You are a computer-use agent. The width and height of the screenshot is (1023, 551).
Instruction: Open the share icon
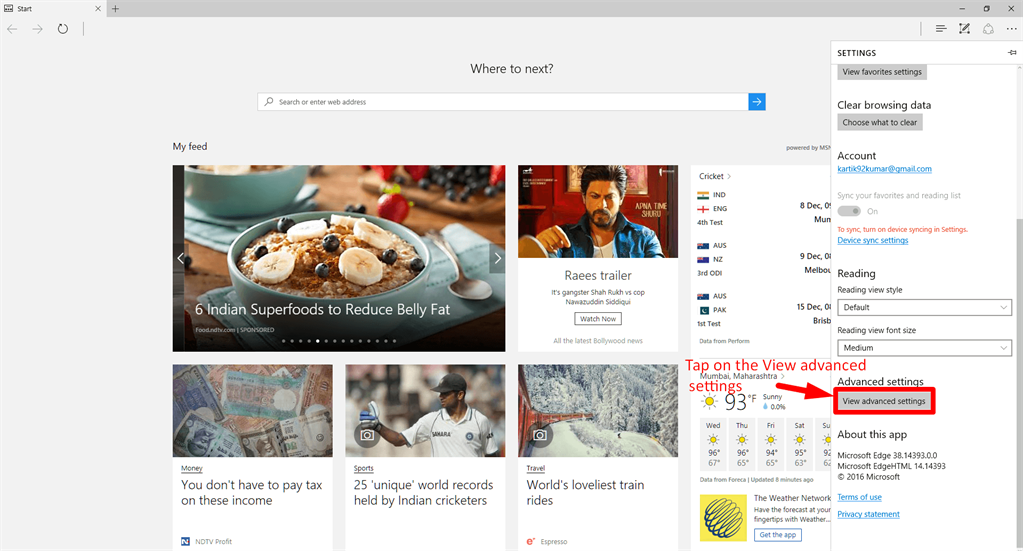click(x=988, y=29)
